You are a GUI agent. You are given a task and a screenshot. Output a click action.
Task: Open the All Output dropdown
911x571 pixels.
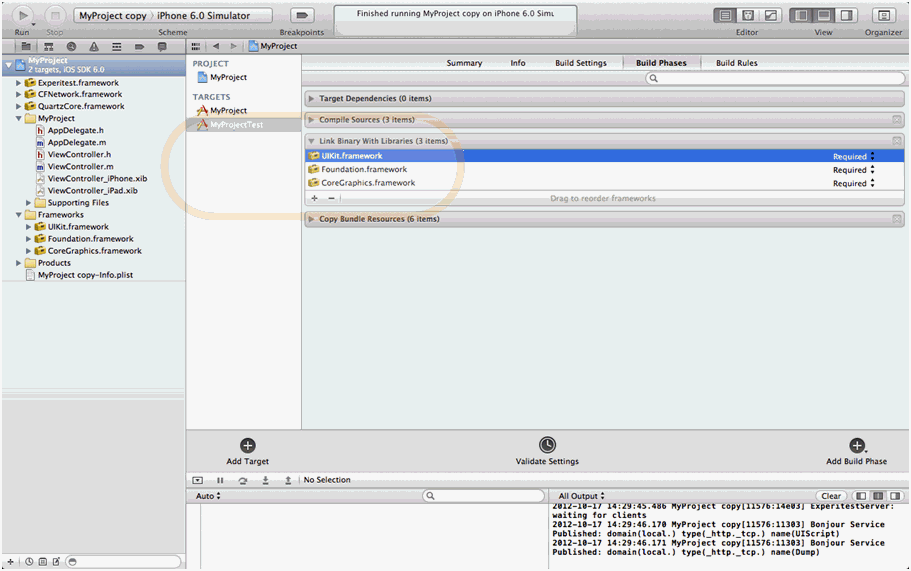581,496
